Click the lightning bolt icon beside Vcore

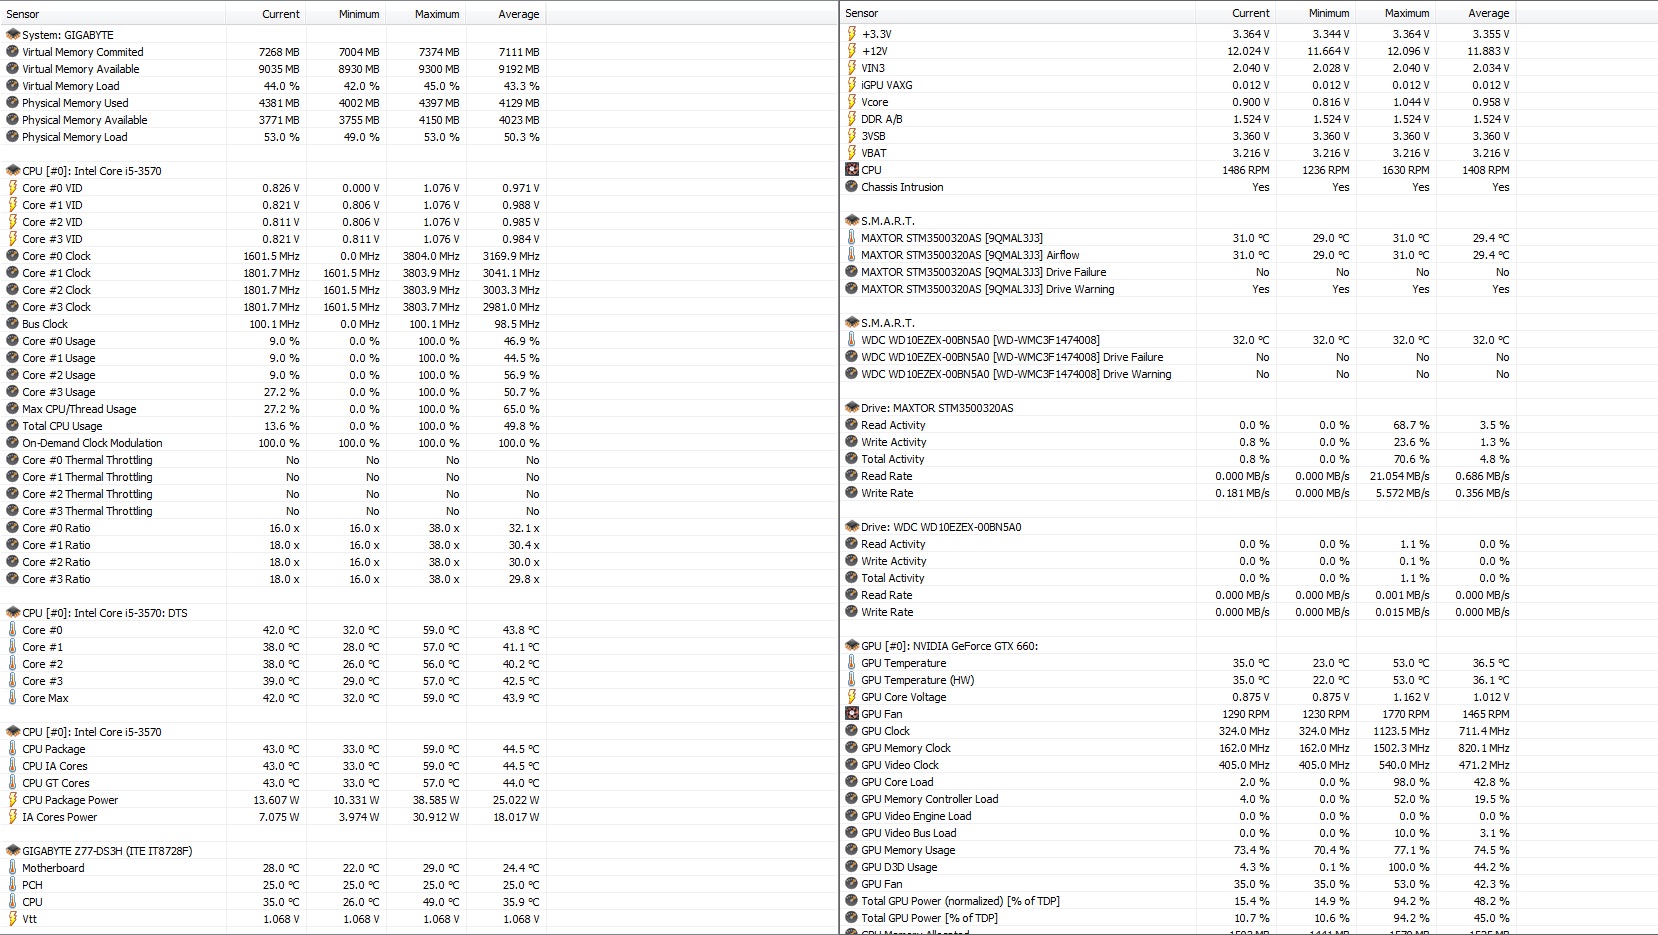point(851,102)
